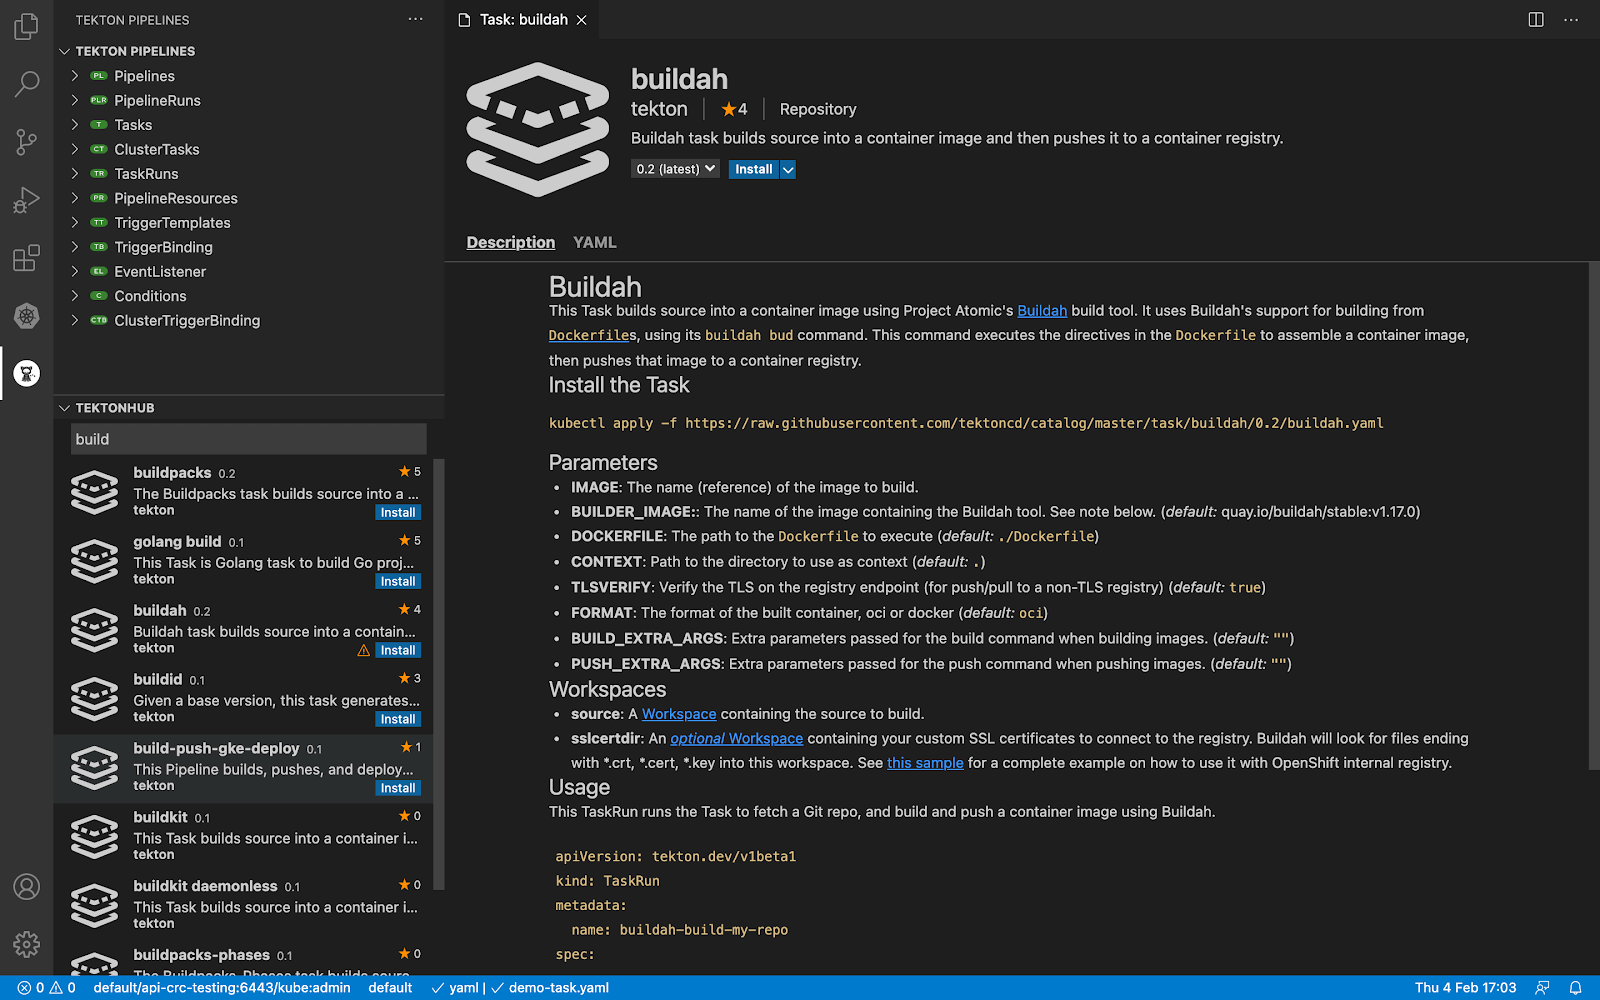Click the Thu 4 Feb 17:03 clock

1466,988
